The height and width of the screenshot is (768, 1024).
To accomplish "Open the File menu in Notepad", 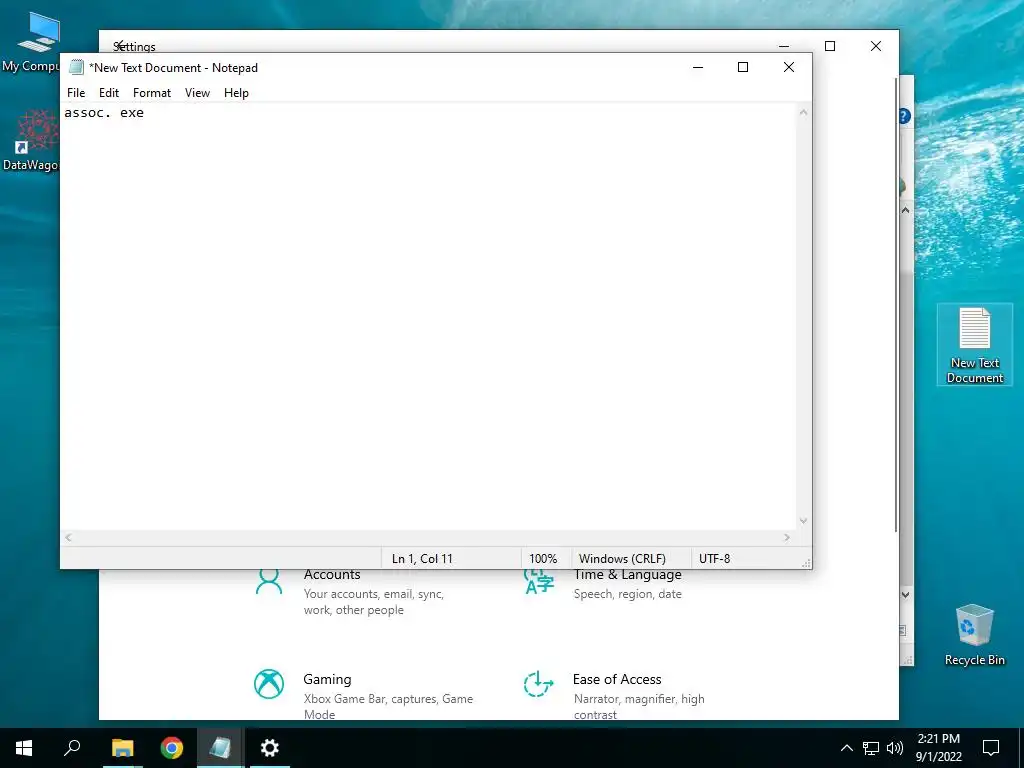I will (76, 93).
